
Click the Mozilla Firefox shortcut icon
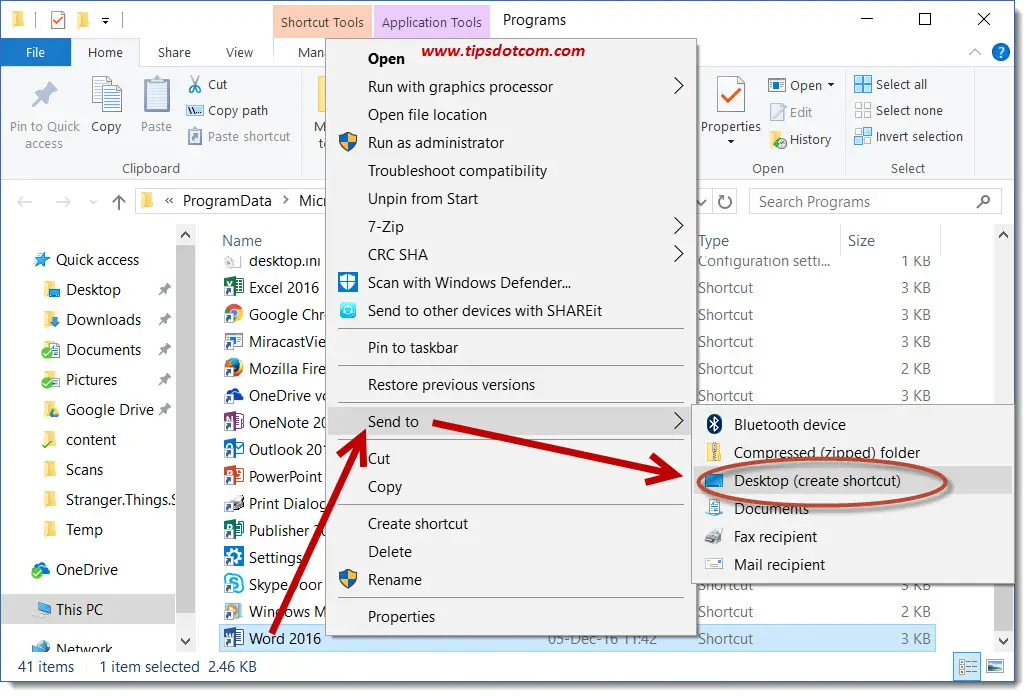tap(233, 368)
